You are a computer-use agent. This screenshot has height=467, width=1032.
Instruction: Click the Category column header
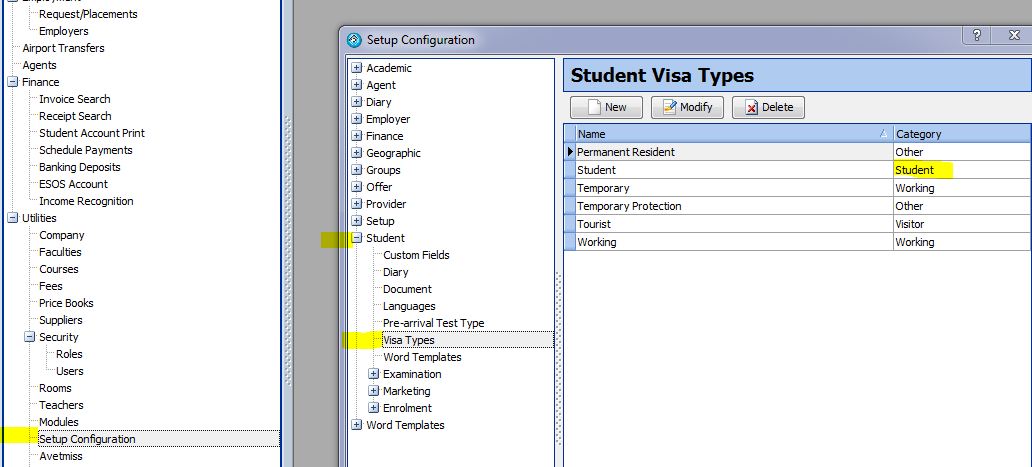pos(960,133)
